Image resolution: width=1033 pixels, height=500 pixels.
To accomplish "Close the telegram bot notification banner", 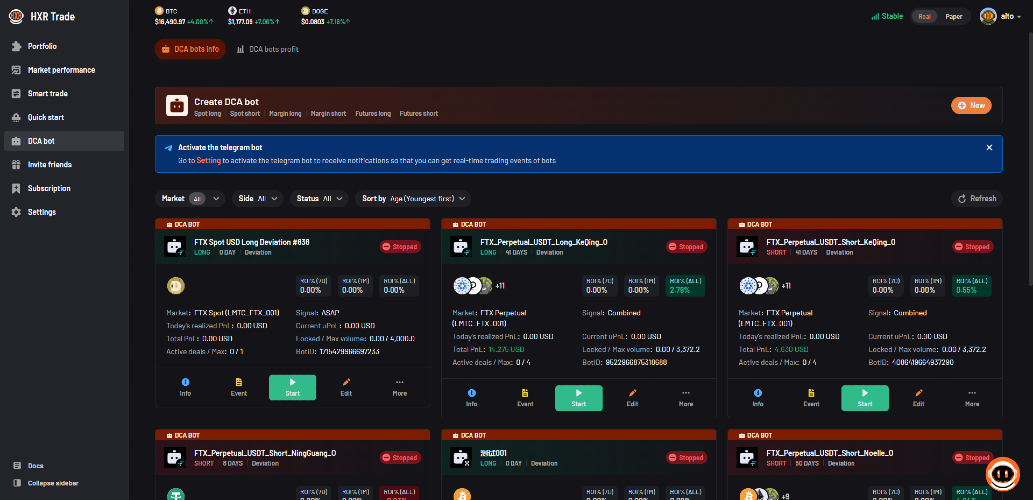I will click(989, 148).
